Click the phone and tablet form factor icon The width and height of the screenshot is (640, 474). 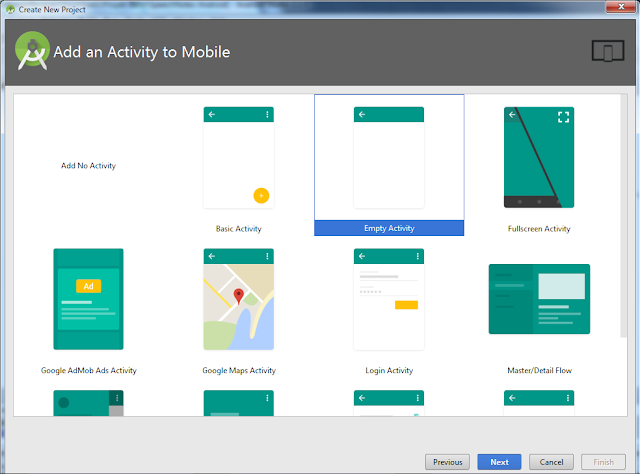pos(608,51)
